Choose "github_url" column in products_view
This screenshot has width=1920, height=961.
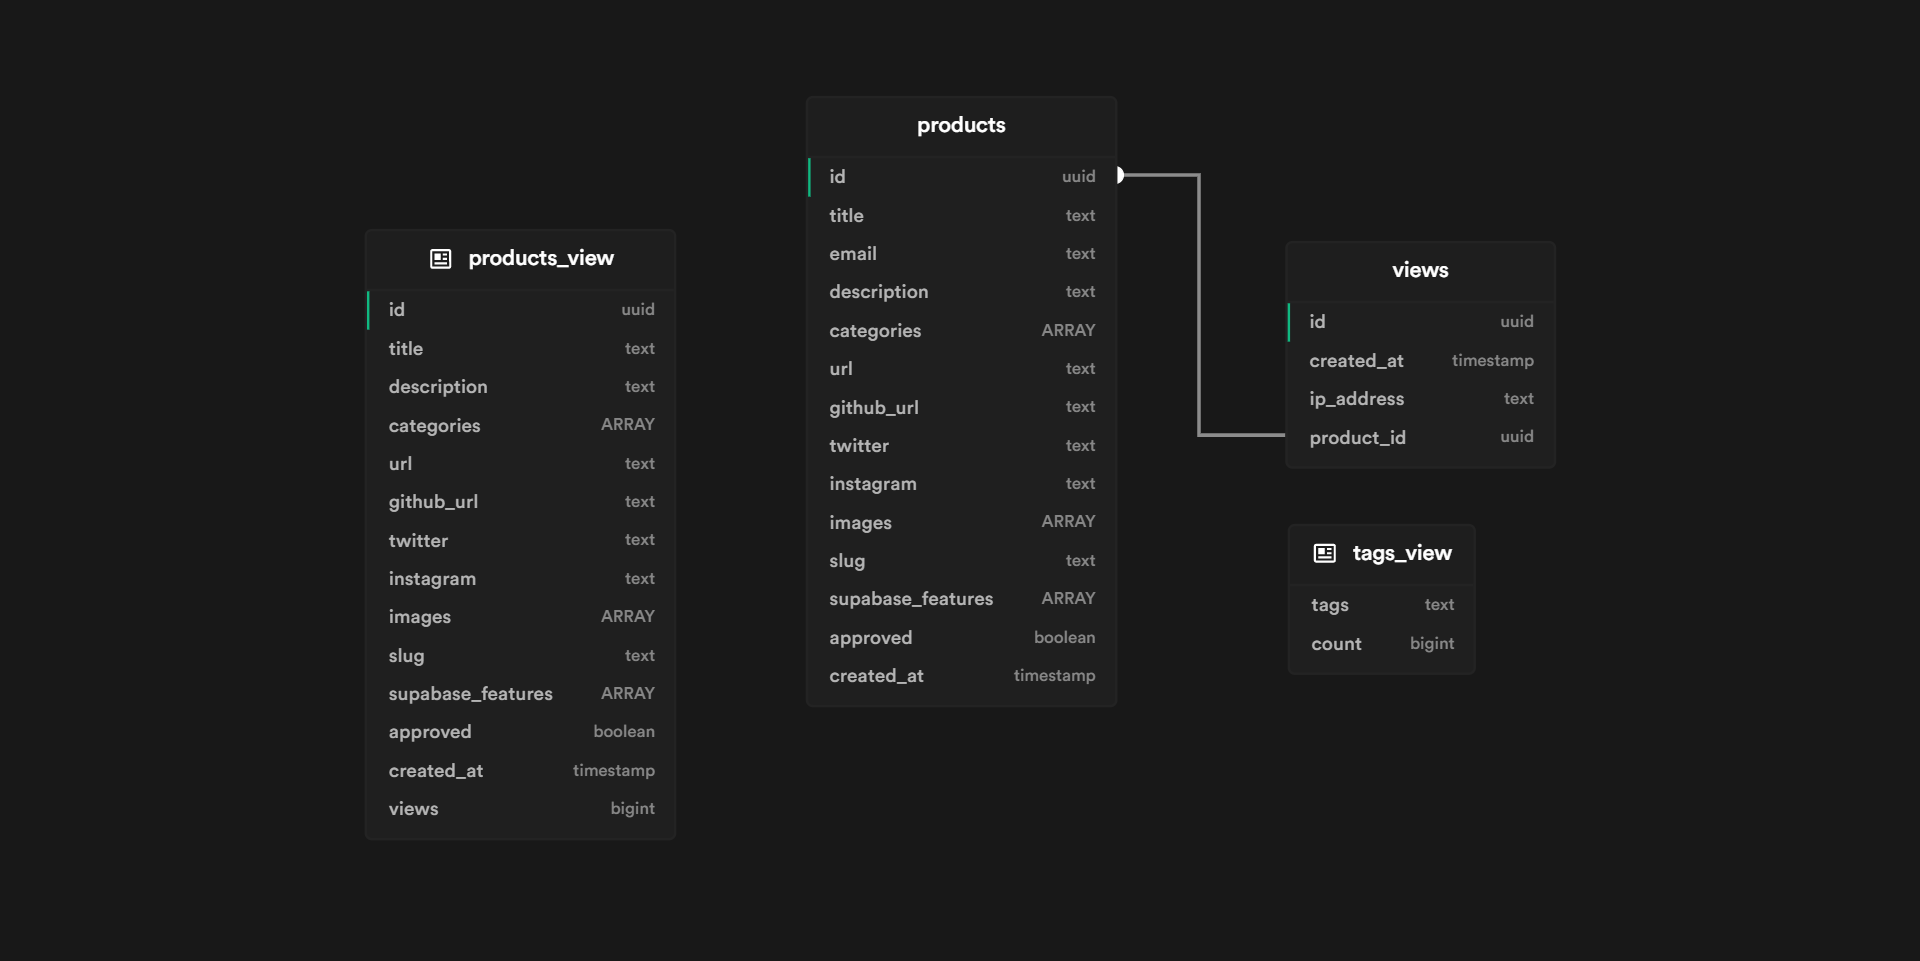[520, 502]
